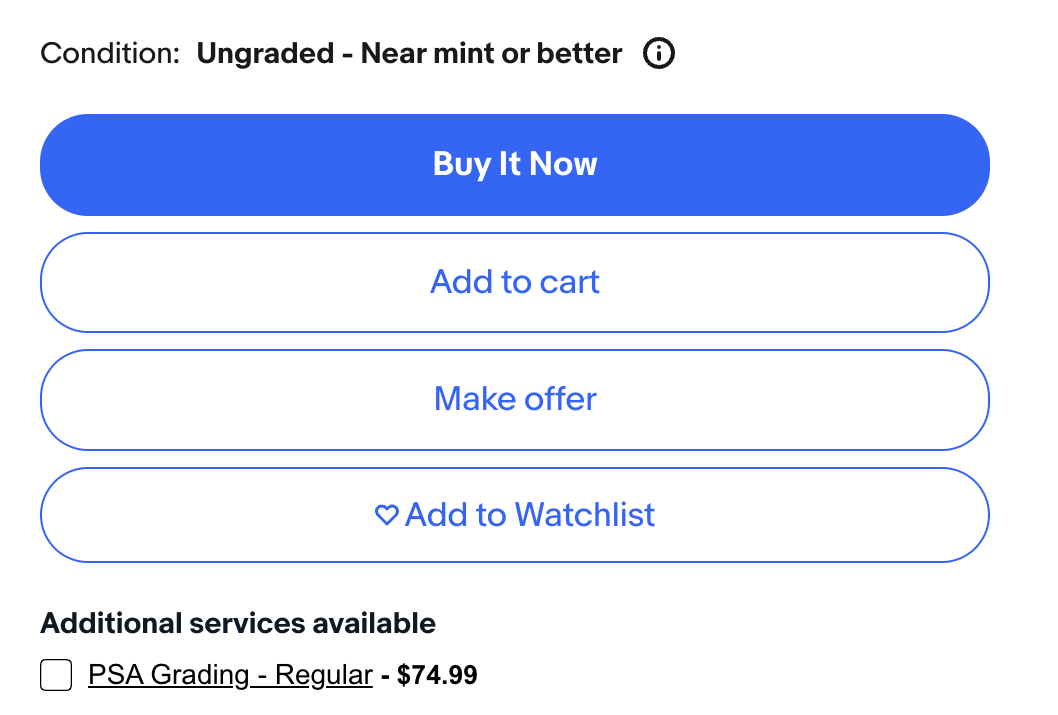
Task: Enable the $74.99 PSA grading add-on
Action: [56, 676]
